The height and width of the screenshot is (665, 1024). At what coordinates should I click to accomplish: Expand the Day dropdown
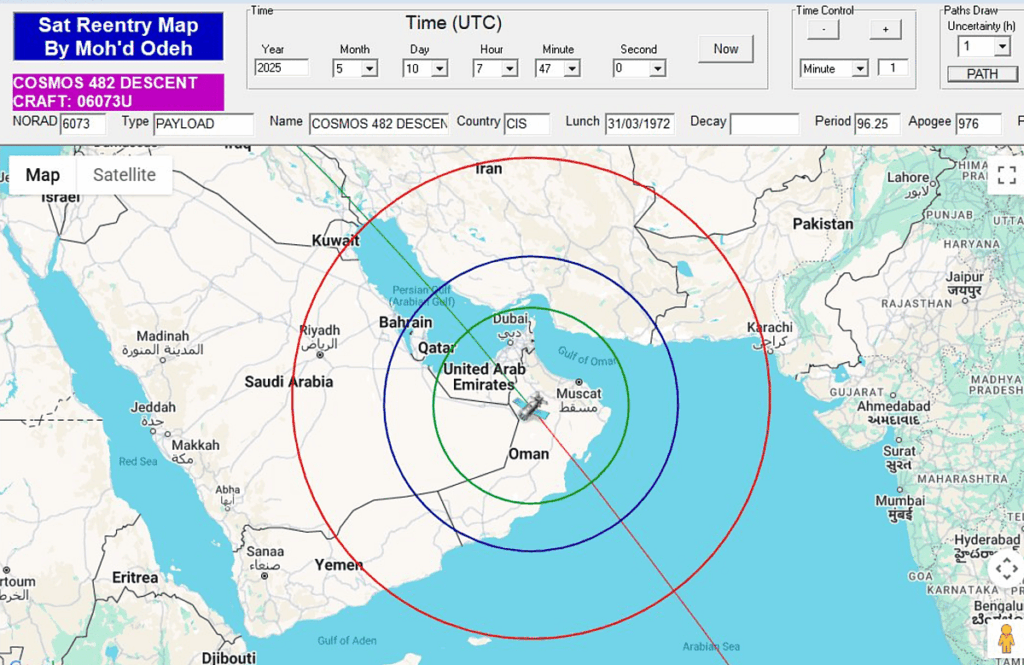(x=439, y=68)
